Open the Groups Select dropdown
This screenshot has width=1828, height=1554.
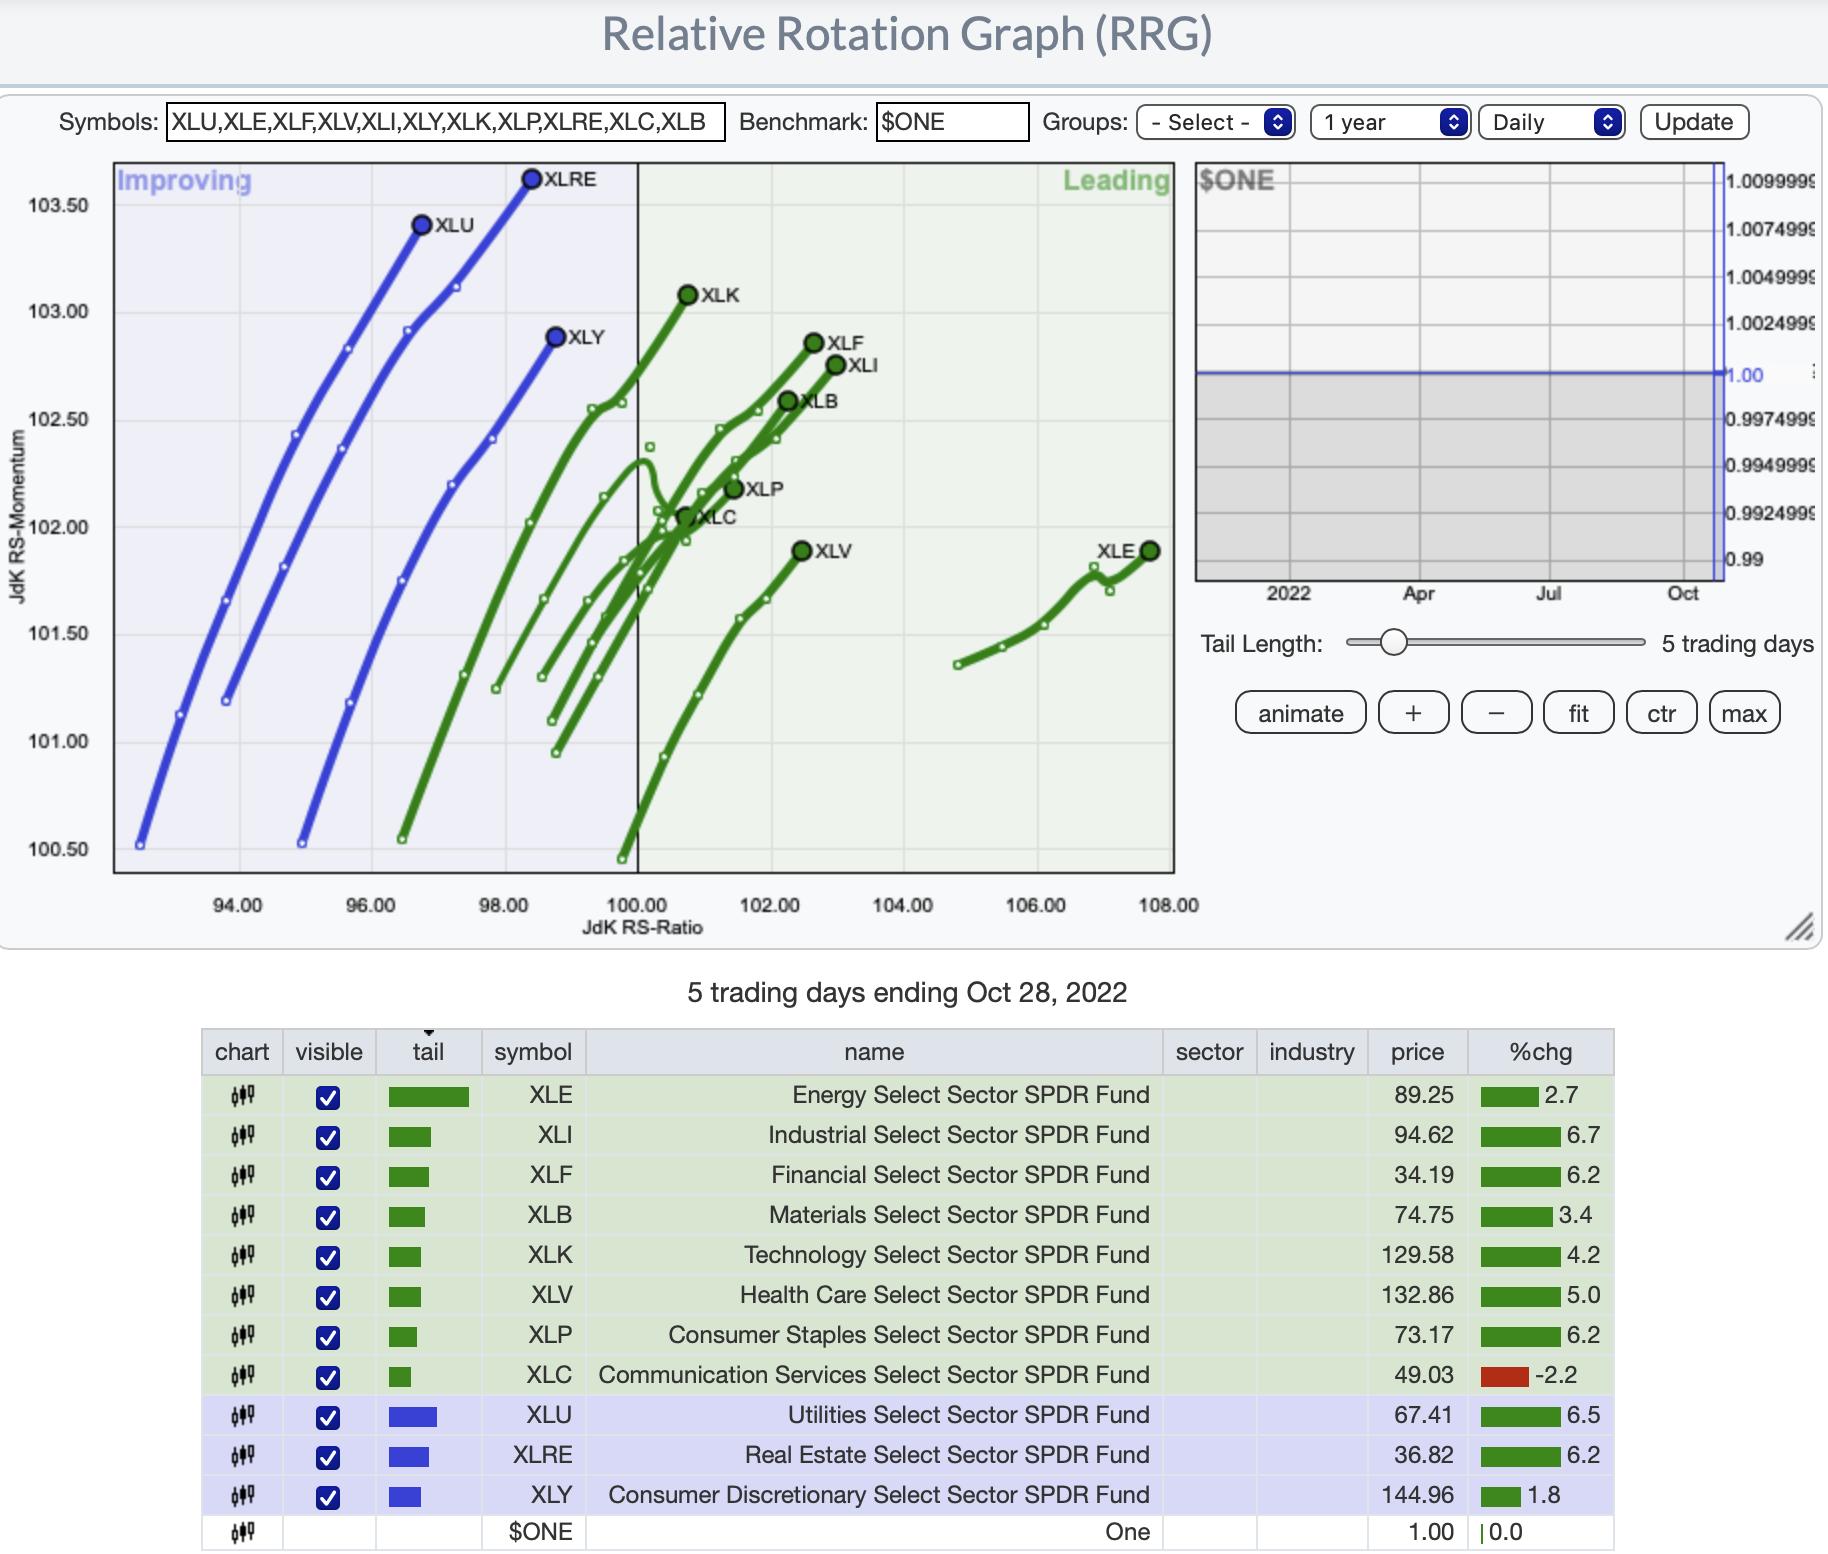[x=1216, y=122]
